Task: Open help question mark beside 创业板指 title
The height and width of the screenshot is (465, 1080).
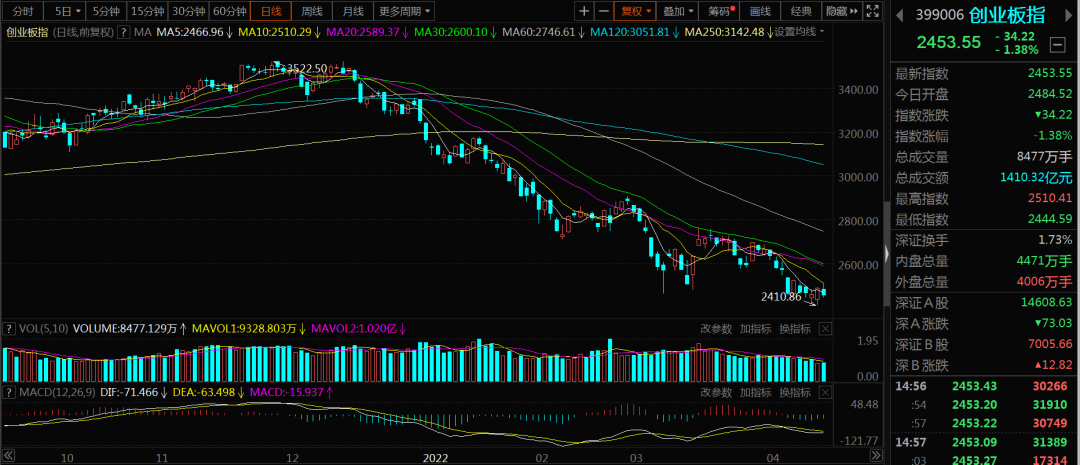Action: (x=123, y=32)
